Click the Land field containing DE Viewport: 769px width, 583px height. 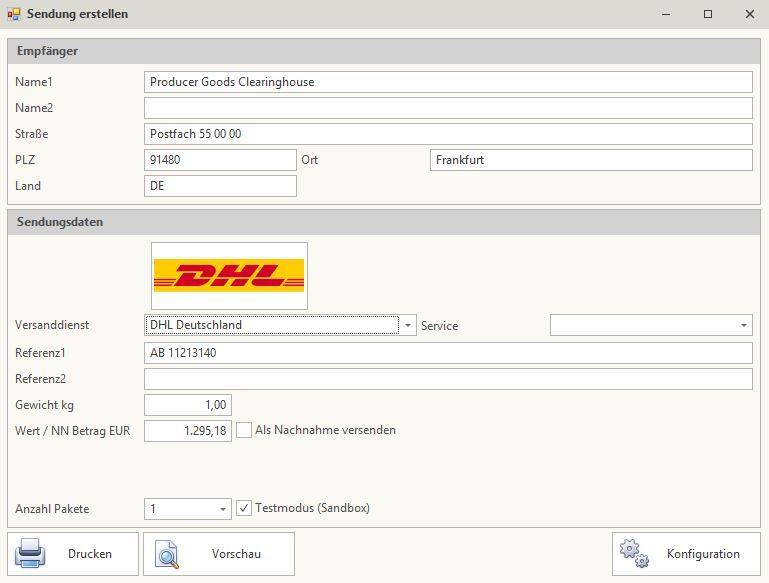point(220,186)
